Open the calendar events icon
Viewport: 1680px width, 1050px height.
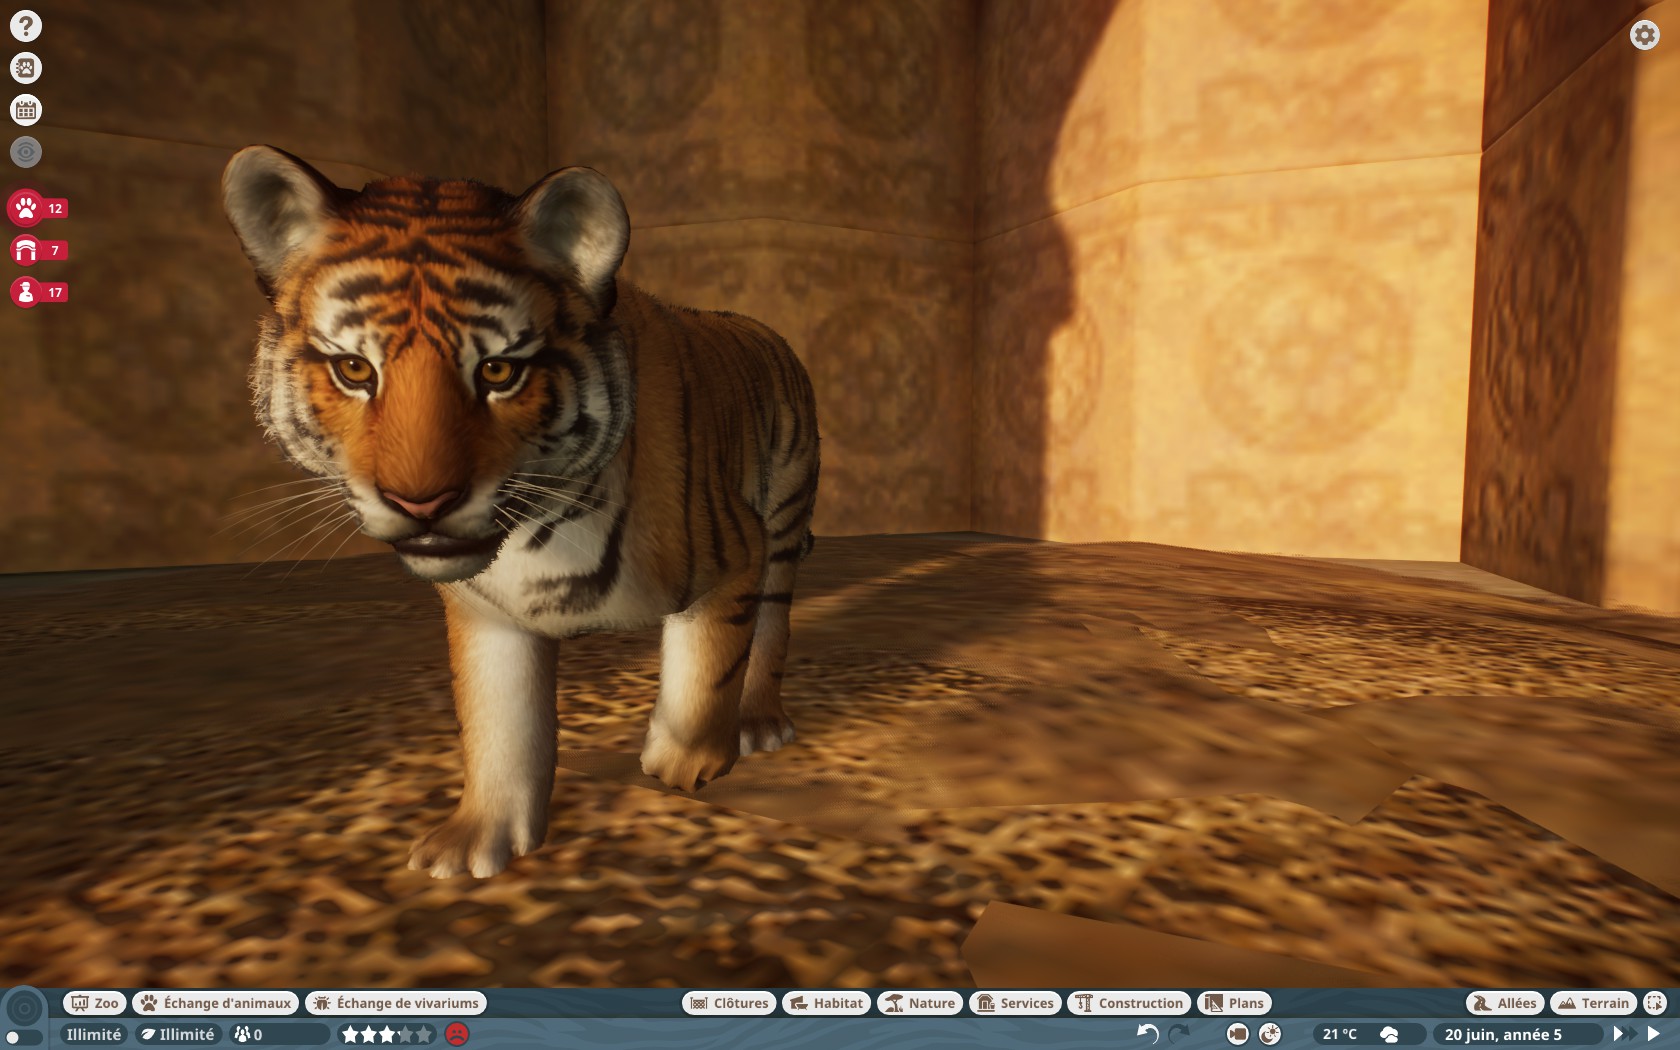26,110
